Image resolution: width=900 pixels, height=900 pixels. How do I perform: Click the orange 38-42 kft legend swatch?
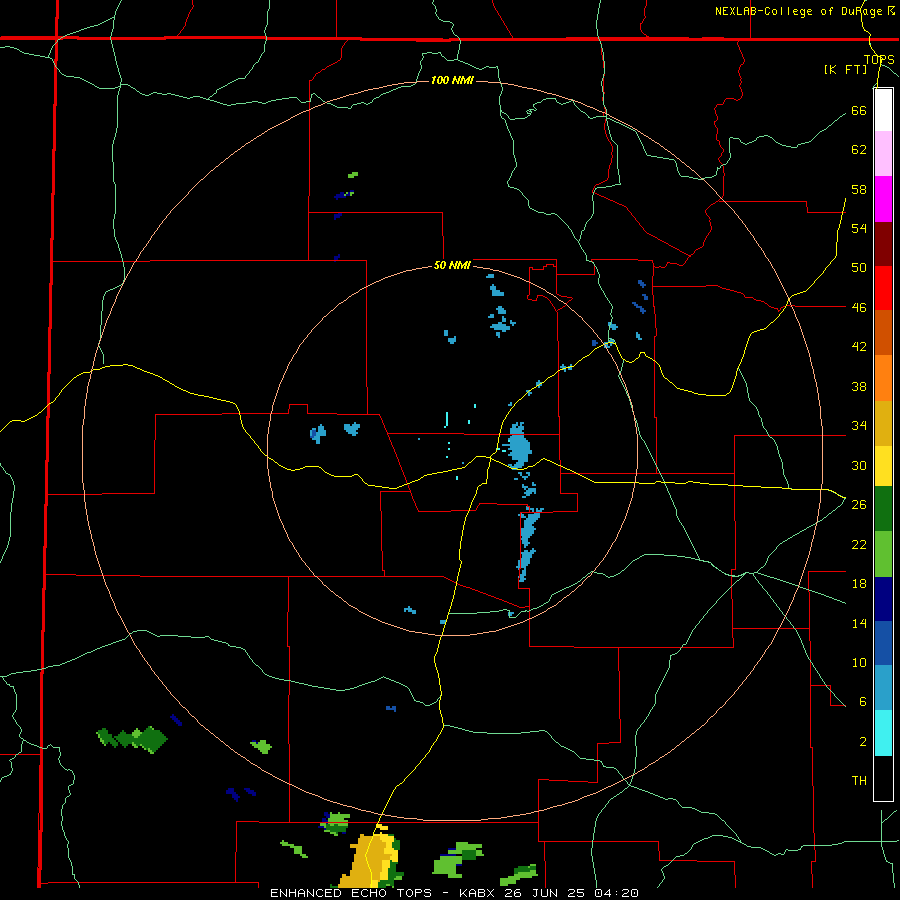[x=883, y=378]
